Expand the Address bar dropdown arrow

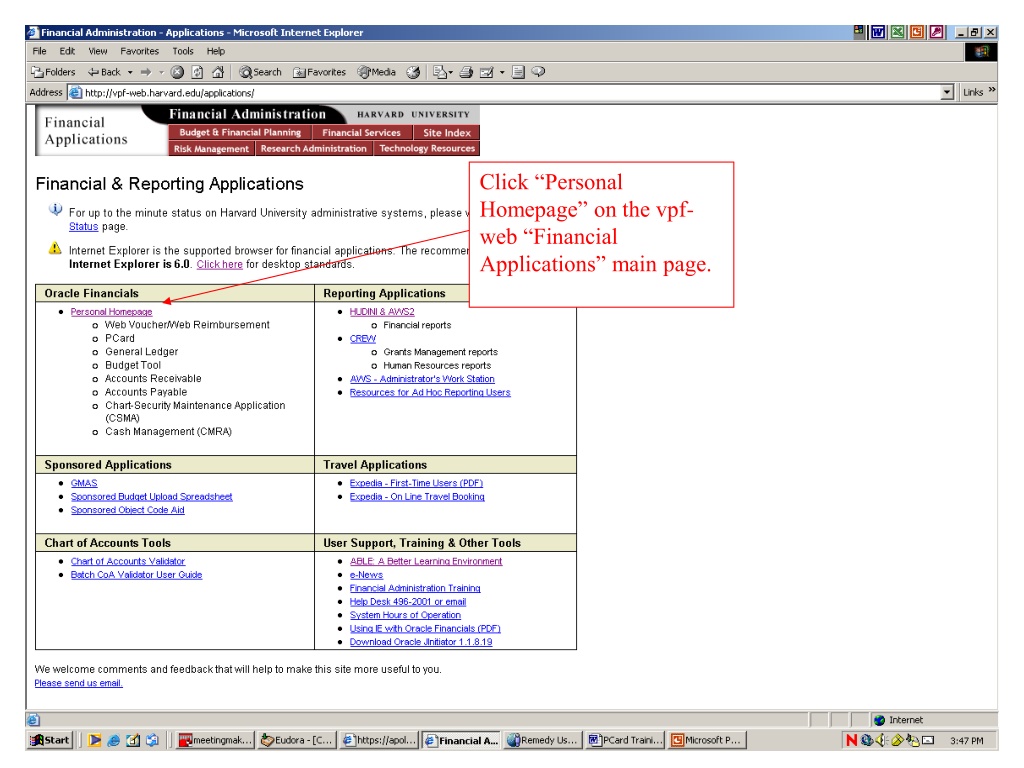pos(948,93)
